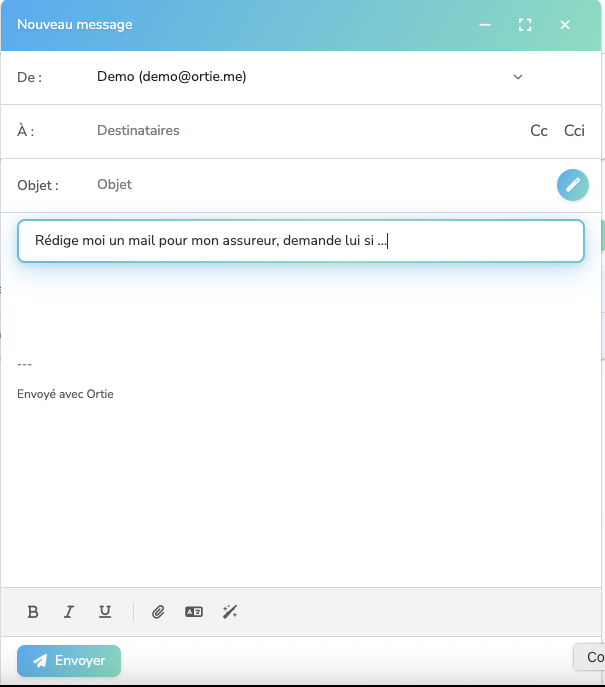Focus the AI prompt text box
The height and width of the screenshot is (687, 605).
[300, 241]
